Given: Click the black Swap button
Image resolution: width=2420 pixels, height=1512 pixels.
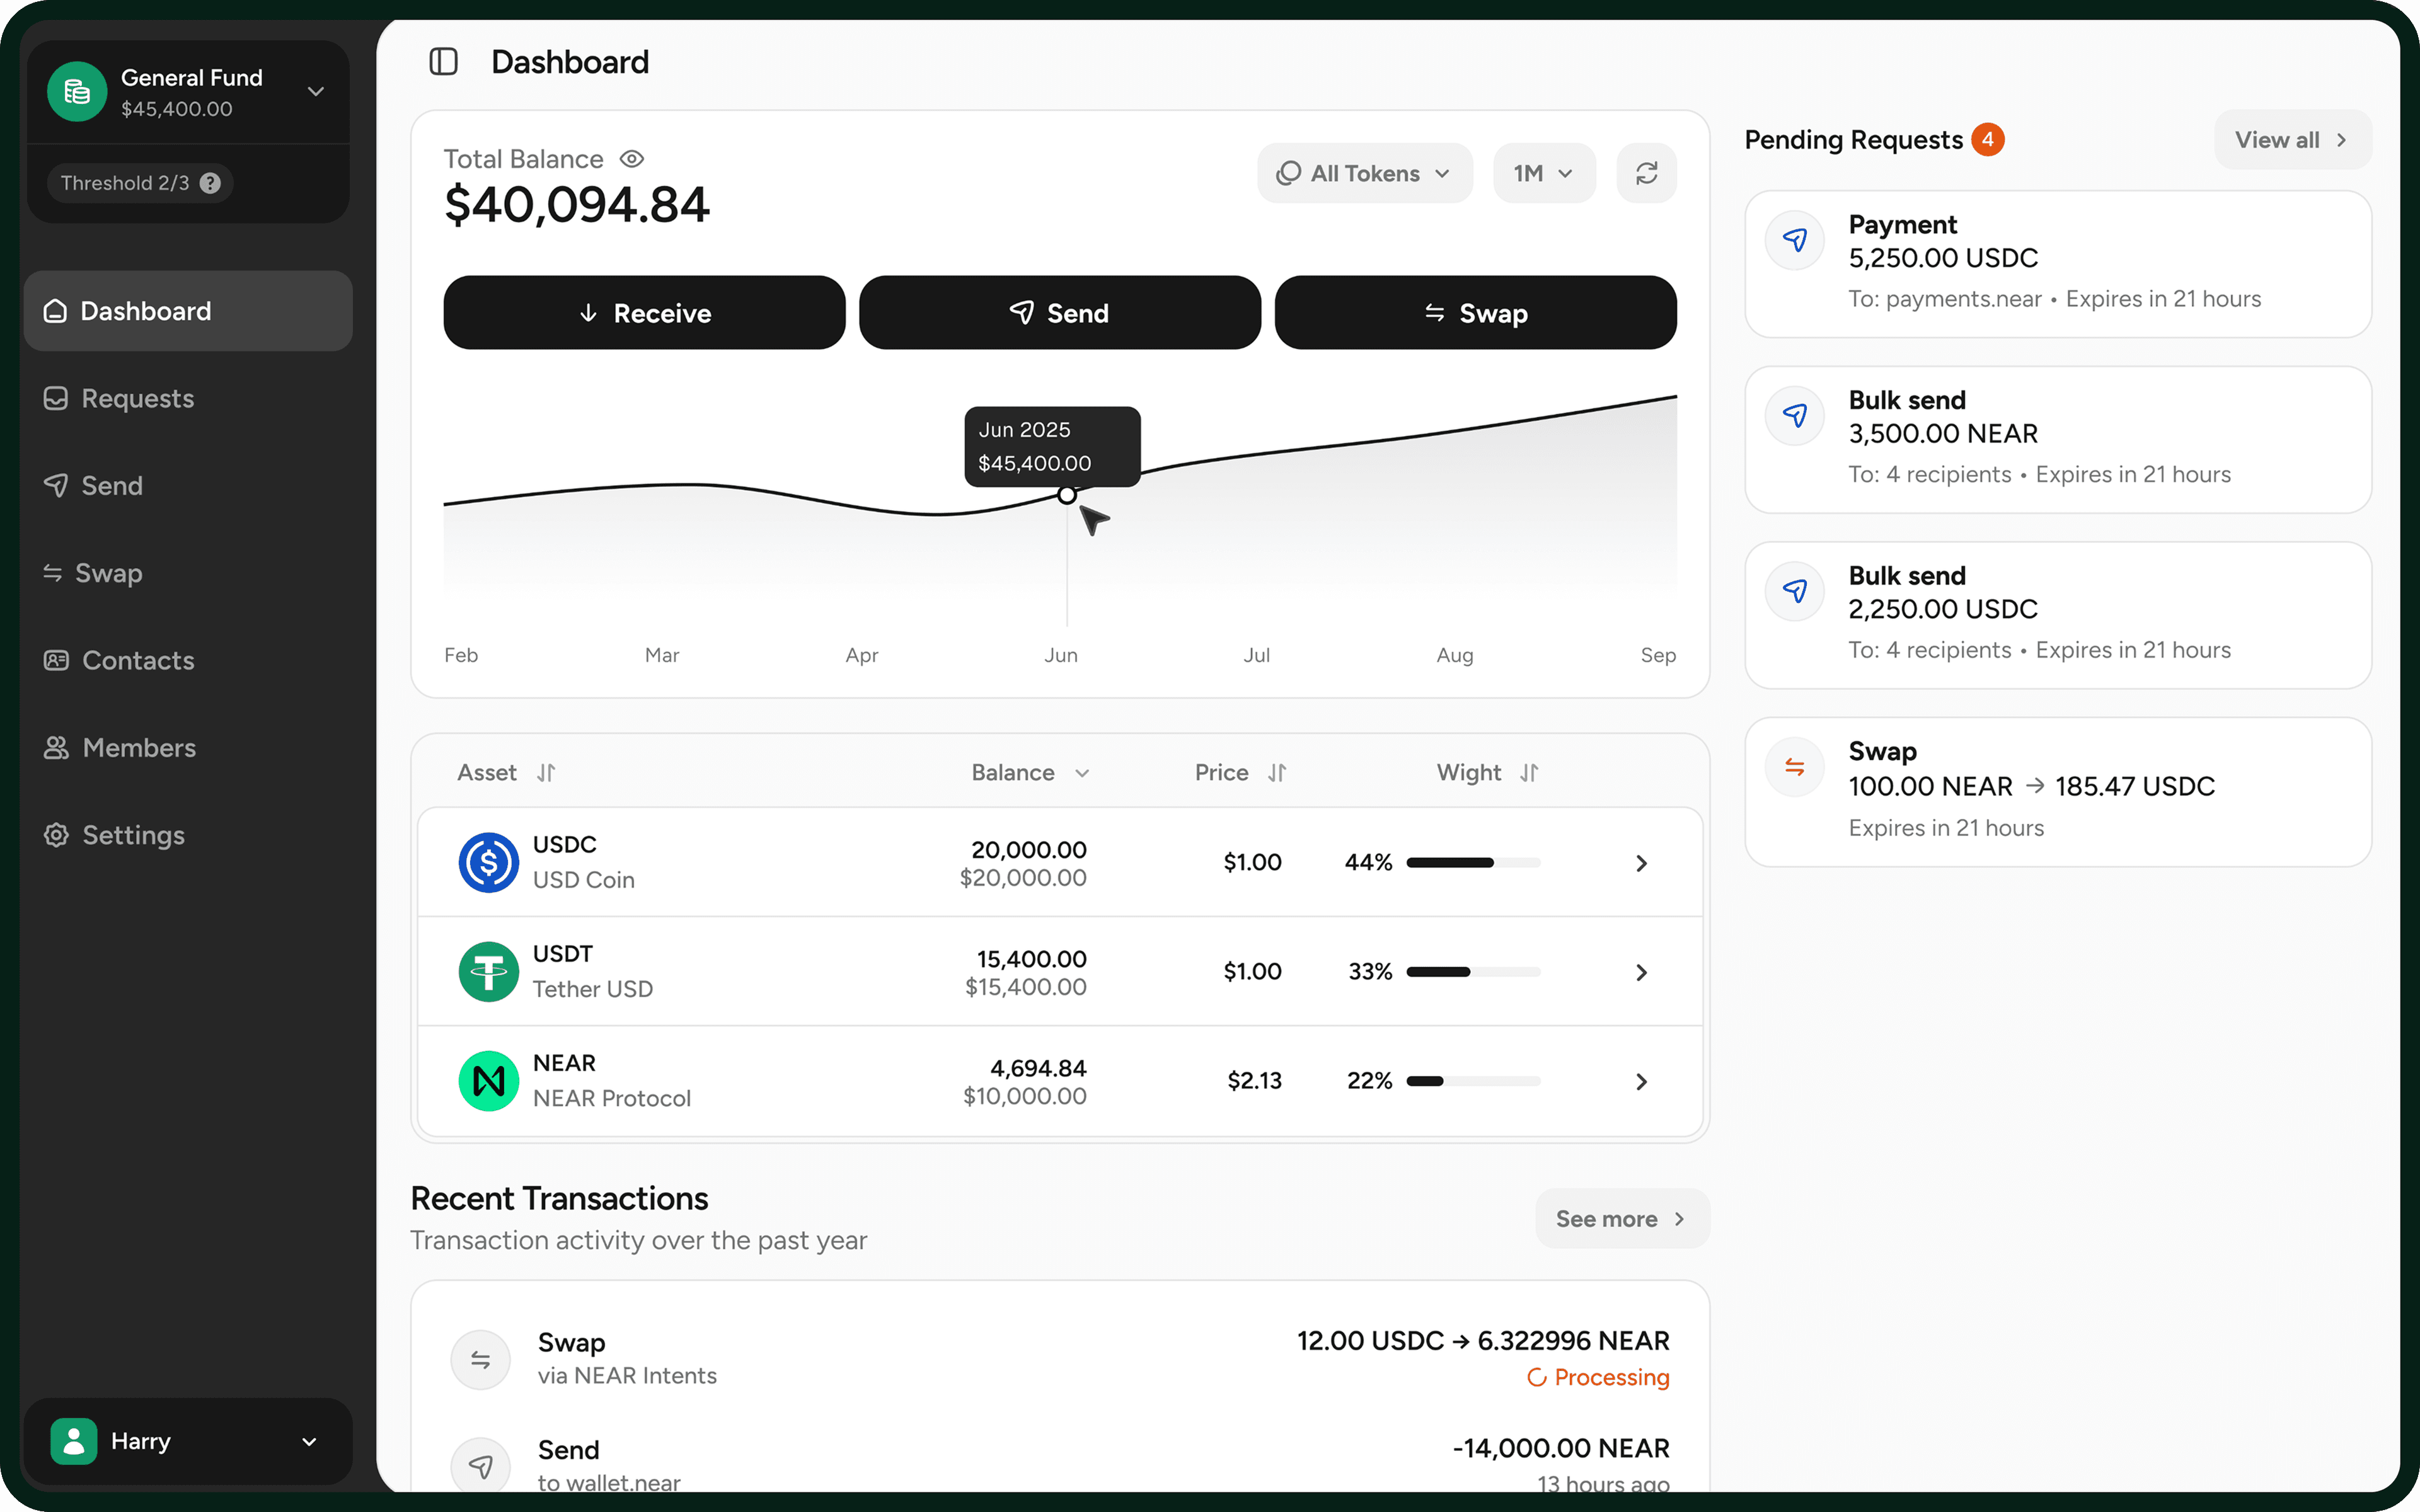Looking at the screenshot, I should pos(1476,313).
